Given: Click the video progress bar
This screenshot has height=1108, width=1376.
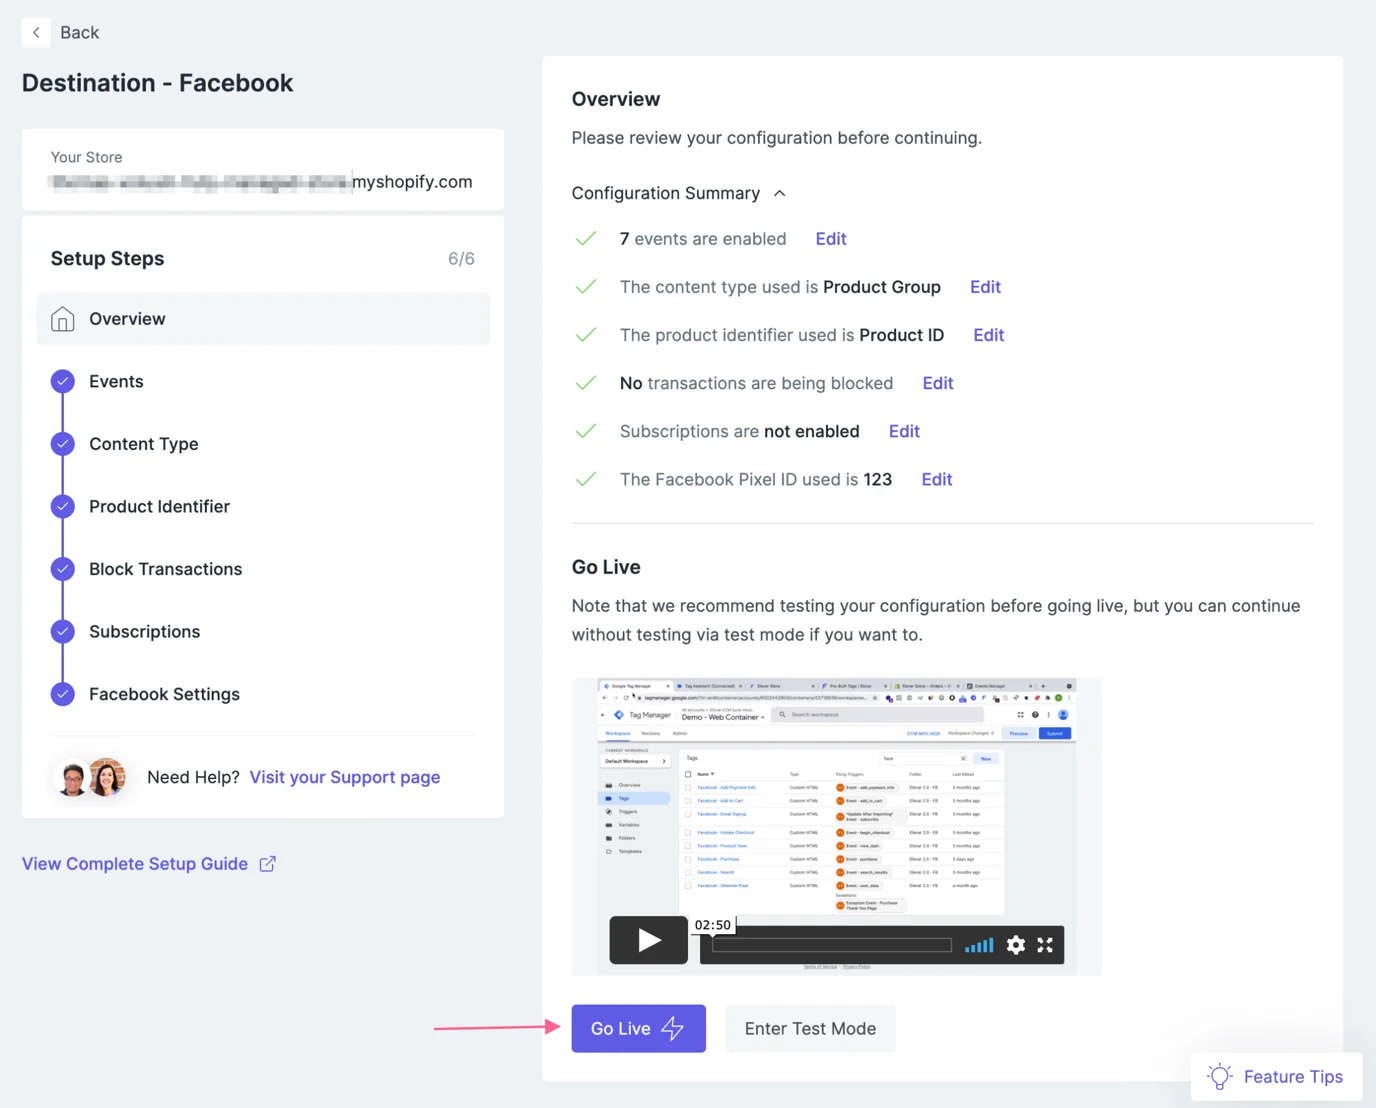Looking at the screenshot, I should click(832, 945).
